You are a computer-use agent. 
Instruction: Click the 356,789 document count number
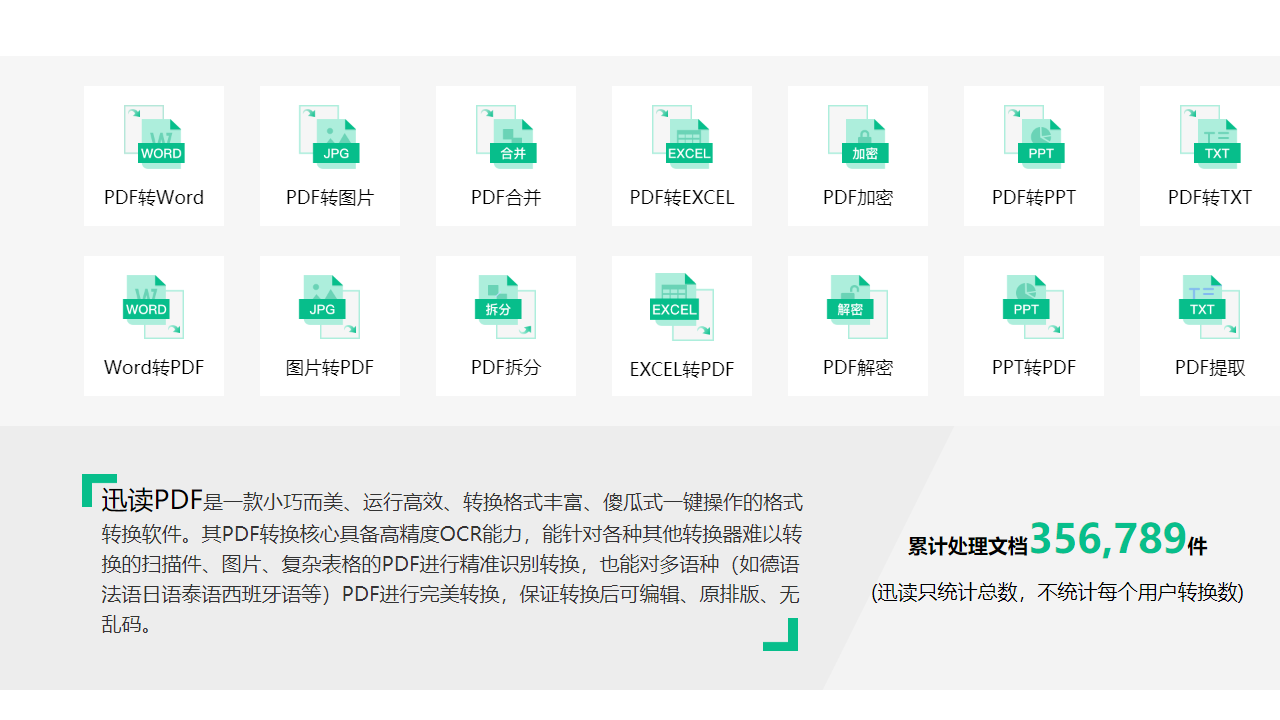tap(1108, 538)
